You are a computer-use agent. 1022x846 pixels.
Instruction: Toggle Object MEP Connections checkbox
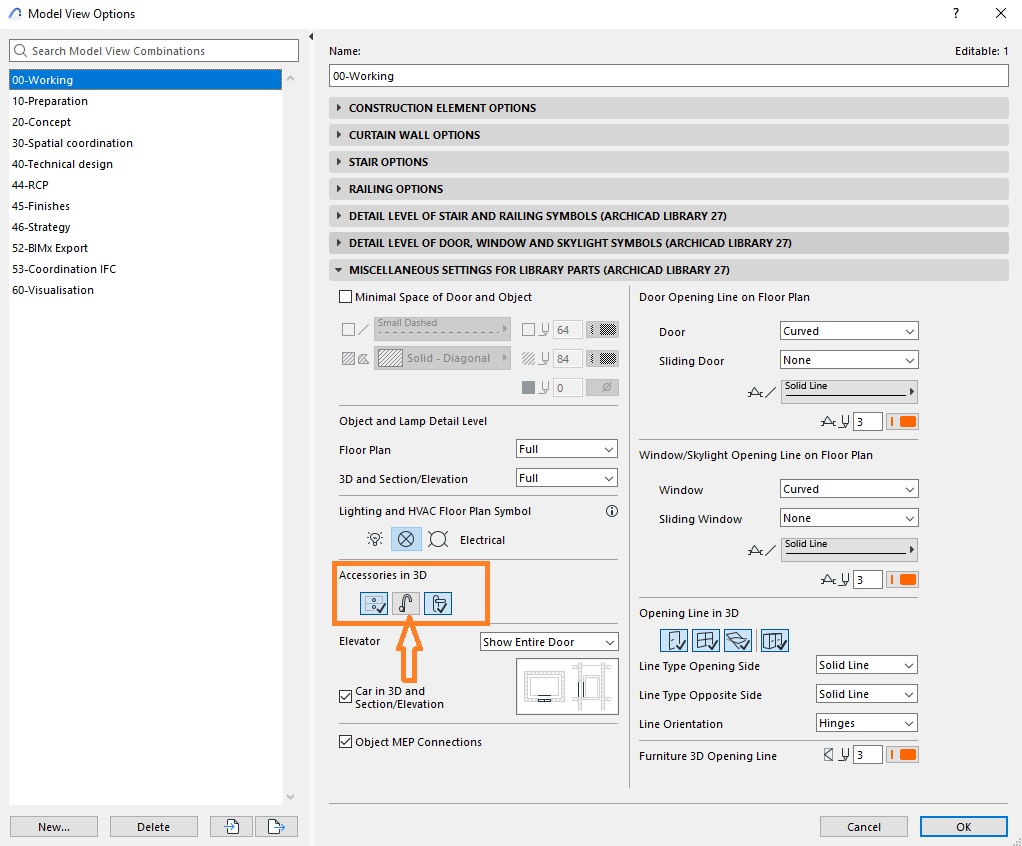click(x=345, y=742)
